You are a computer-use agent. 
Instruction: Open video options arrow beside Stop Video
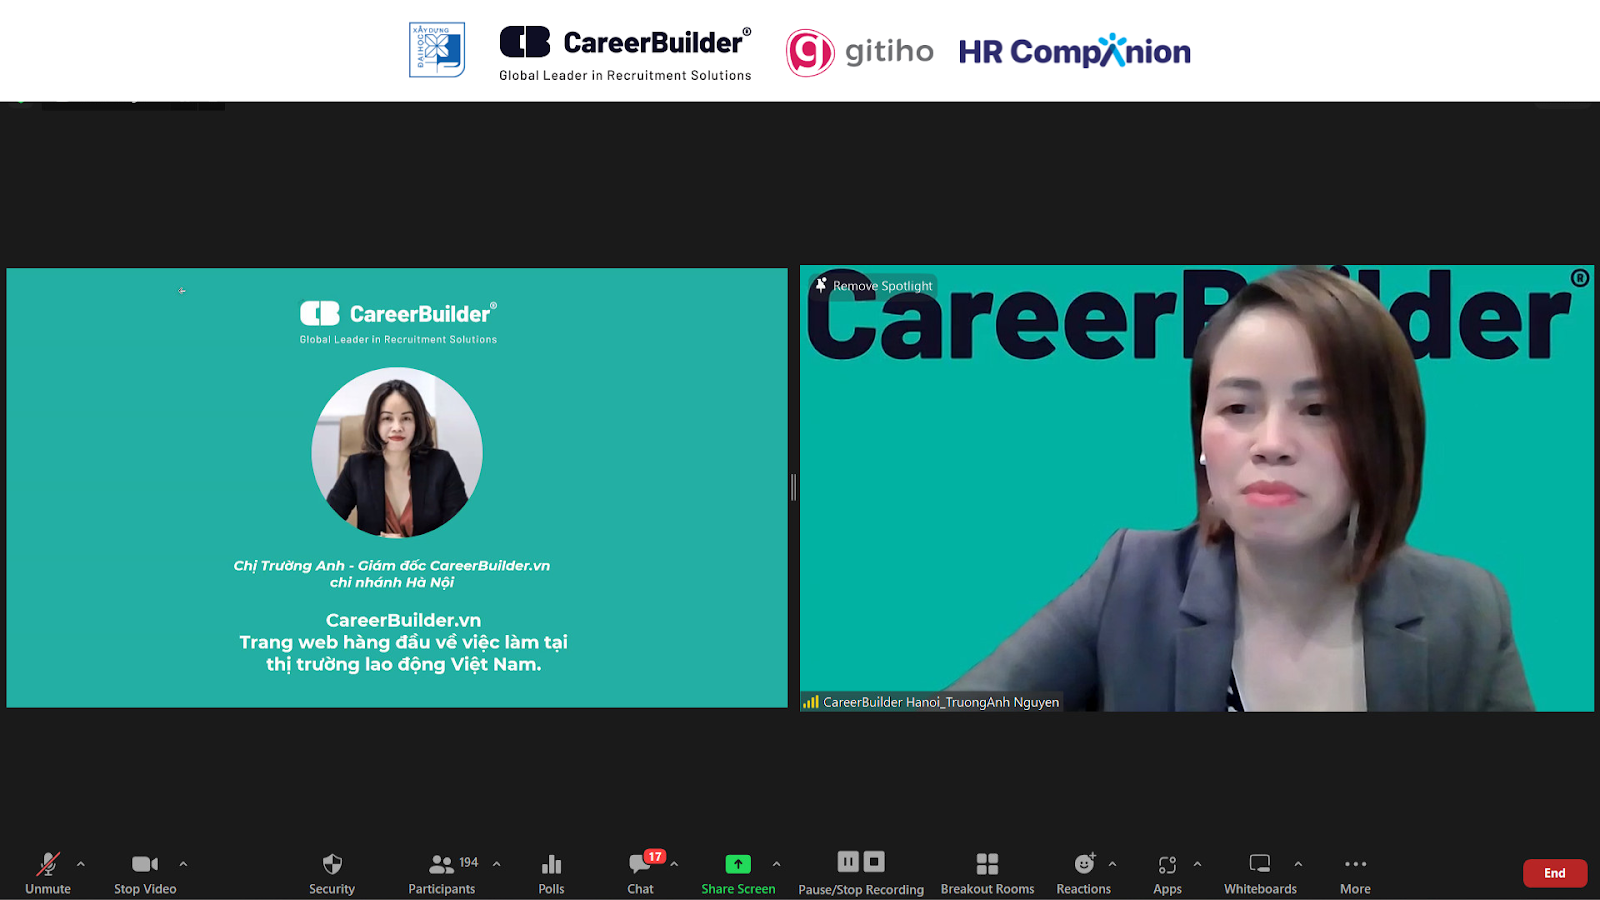[x=183, y=864]
